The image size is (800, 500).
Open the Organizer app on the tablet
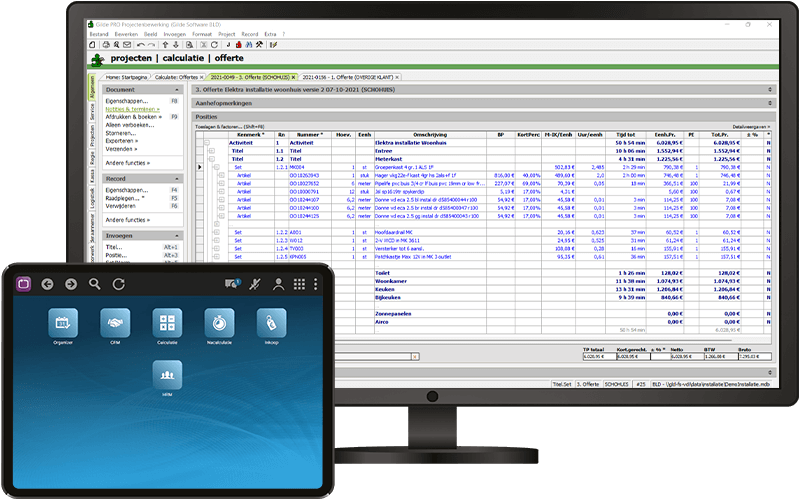coord(63,323)
